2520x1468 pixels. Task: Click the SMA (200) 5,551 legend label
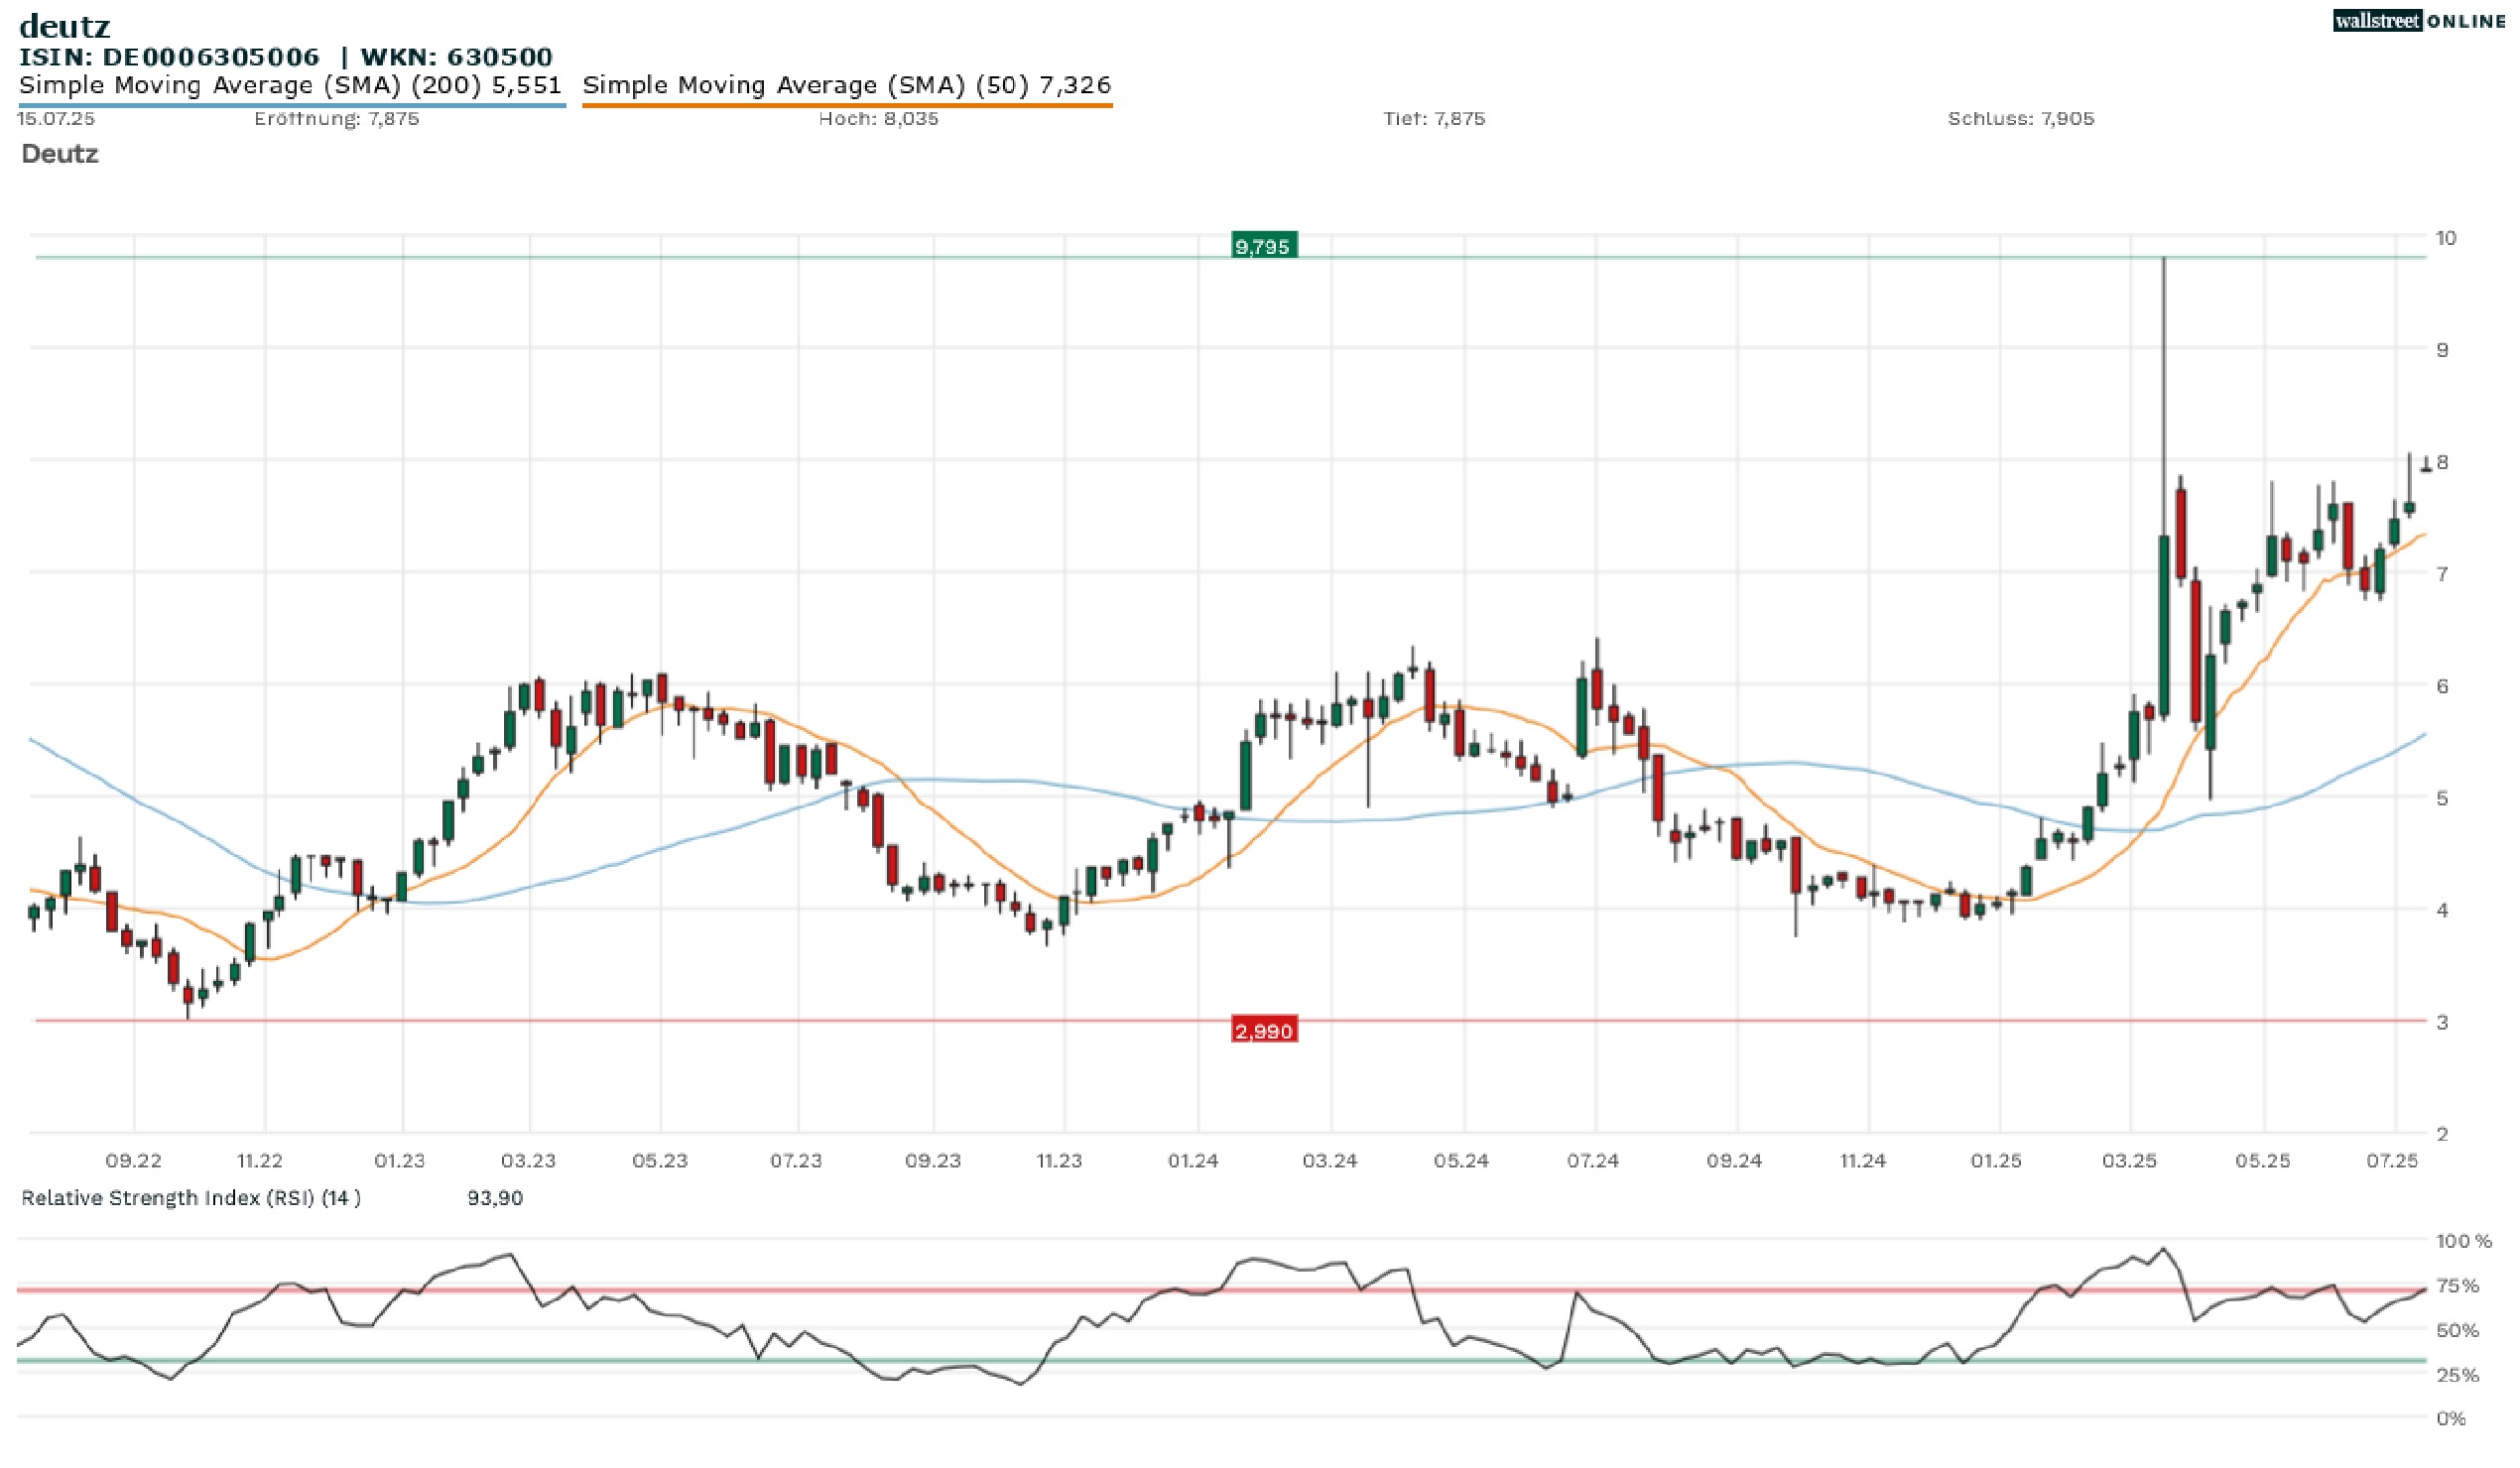pos(291,85)
